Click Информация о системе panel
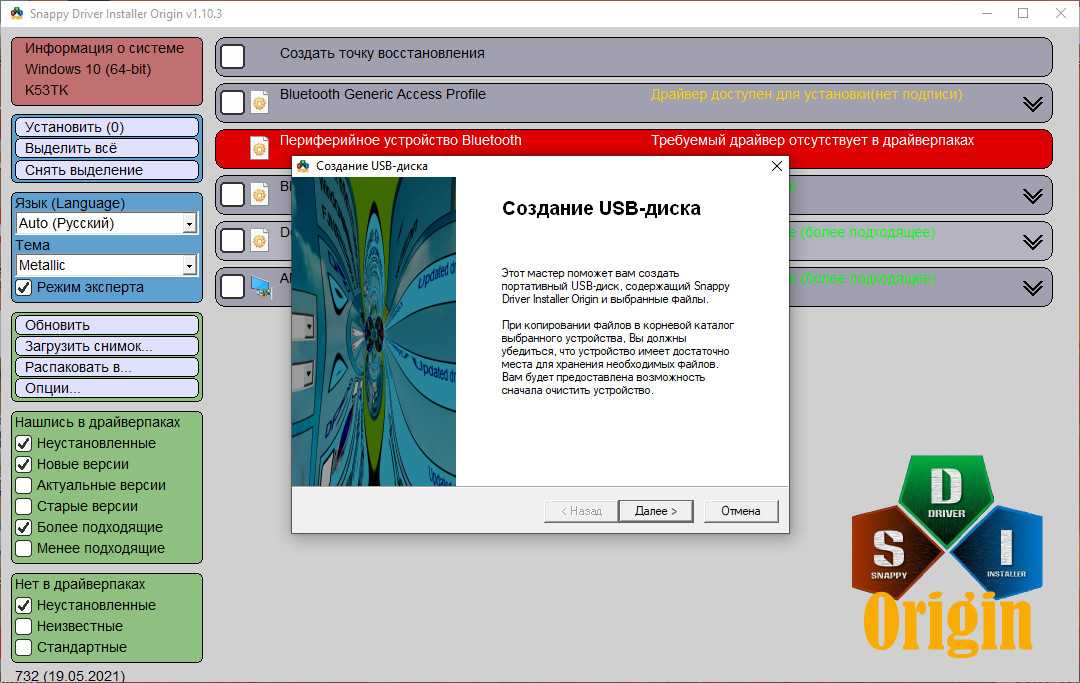Screen dimensions: 1080x683 click(107, 71)
